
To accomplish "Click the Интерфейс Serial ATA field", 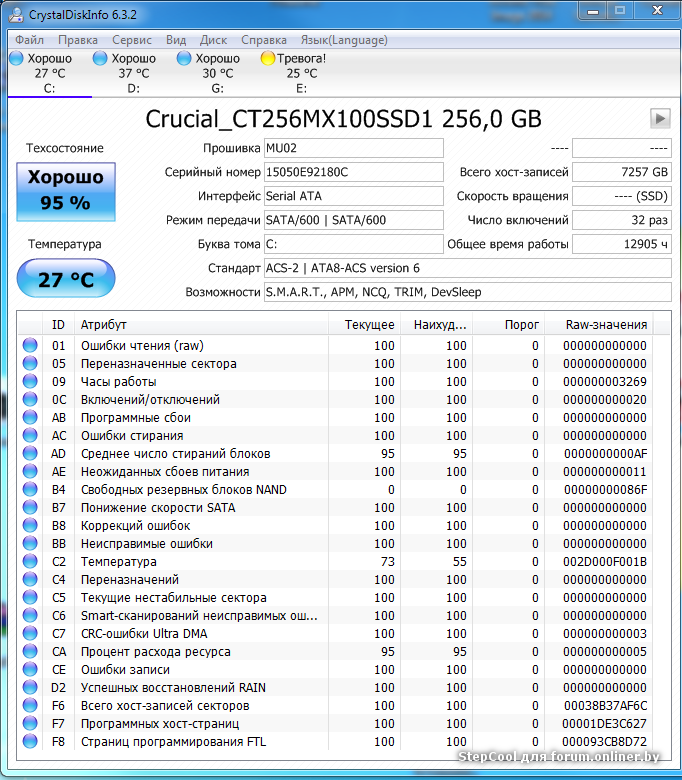I will 354,196.
